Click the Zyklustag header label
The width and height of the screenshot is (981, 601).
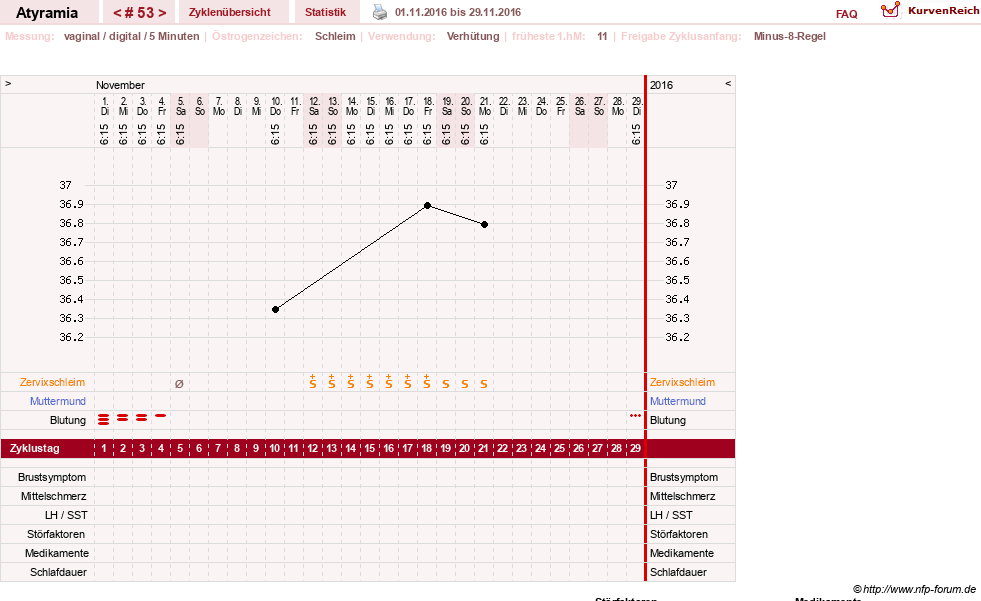pos(34,448)
